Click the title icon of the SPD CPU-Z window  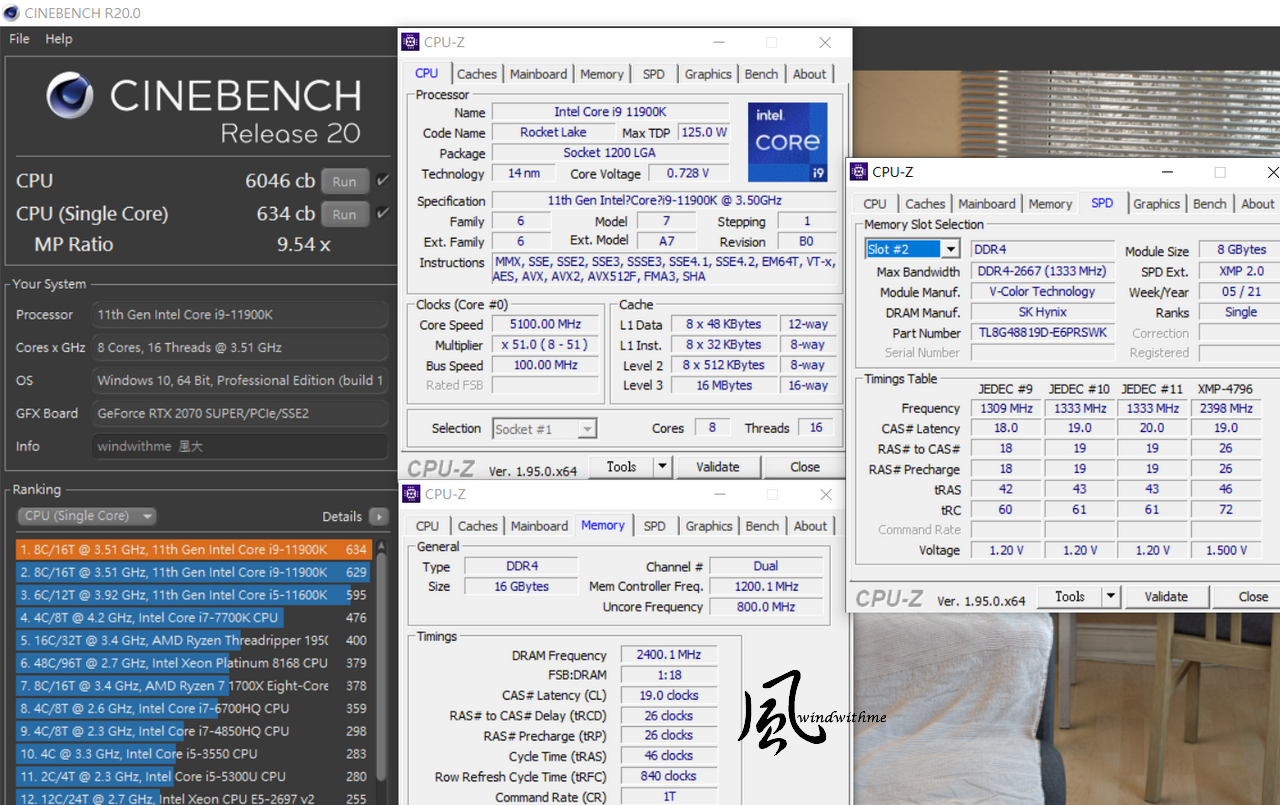859,172
